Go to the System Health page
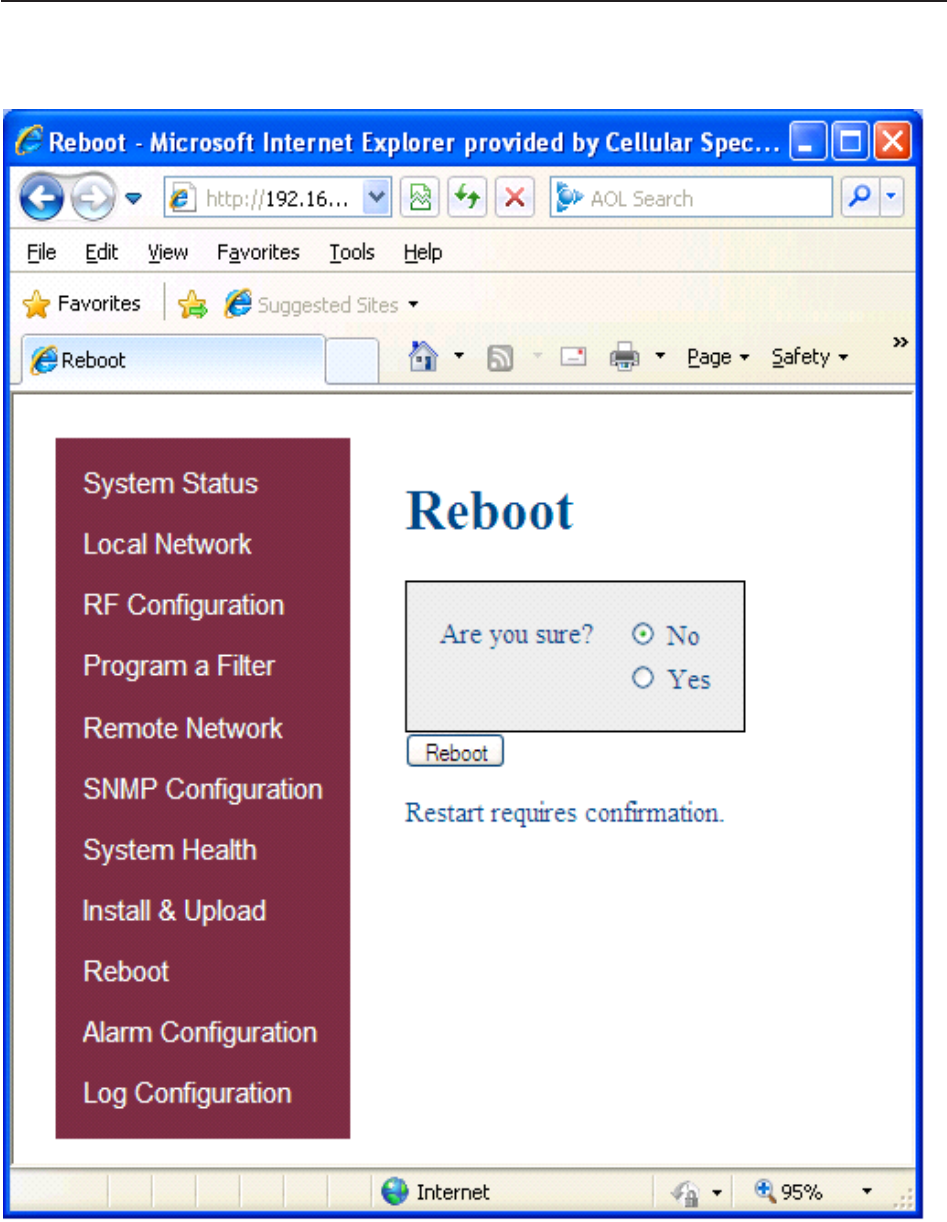Screen dimensions: 947x1222 tap(170, 850)
